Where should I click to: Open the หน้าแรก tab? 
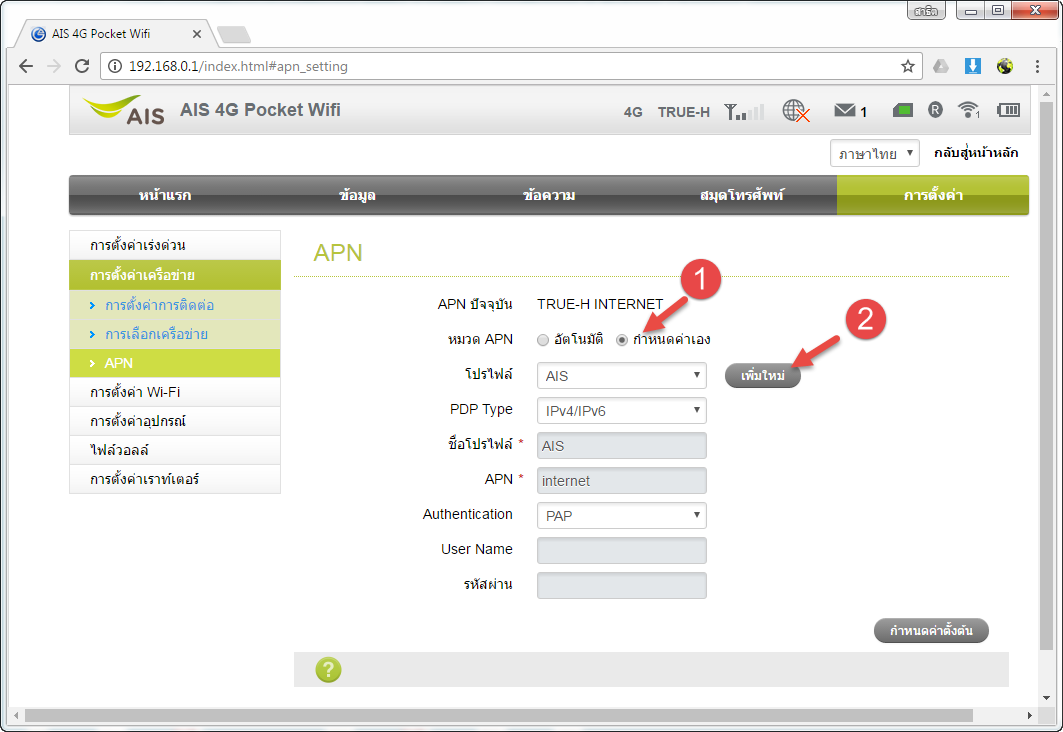click(165, 195)
